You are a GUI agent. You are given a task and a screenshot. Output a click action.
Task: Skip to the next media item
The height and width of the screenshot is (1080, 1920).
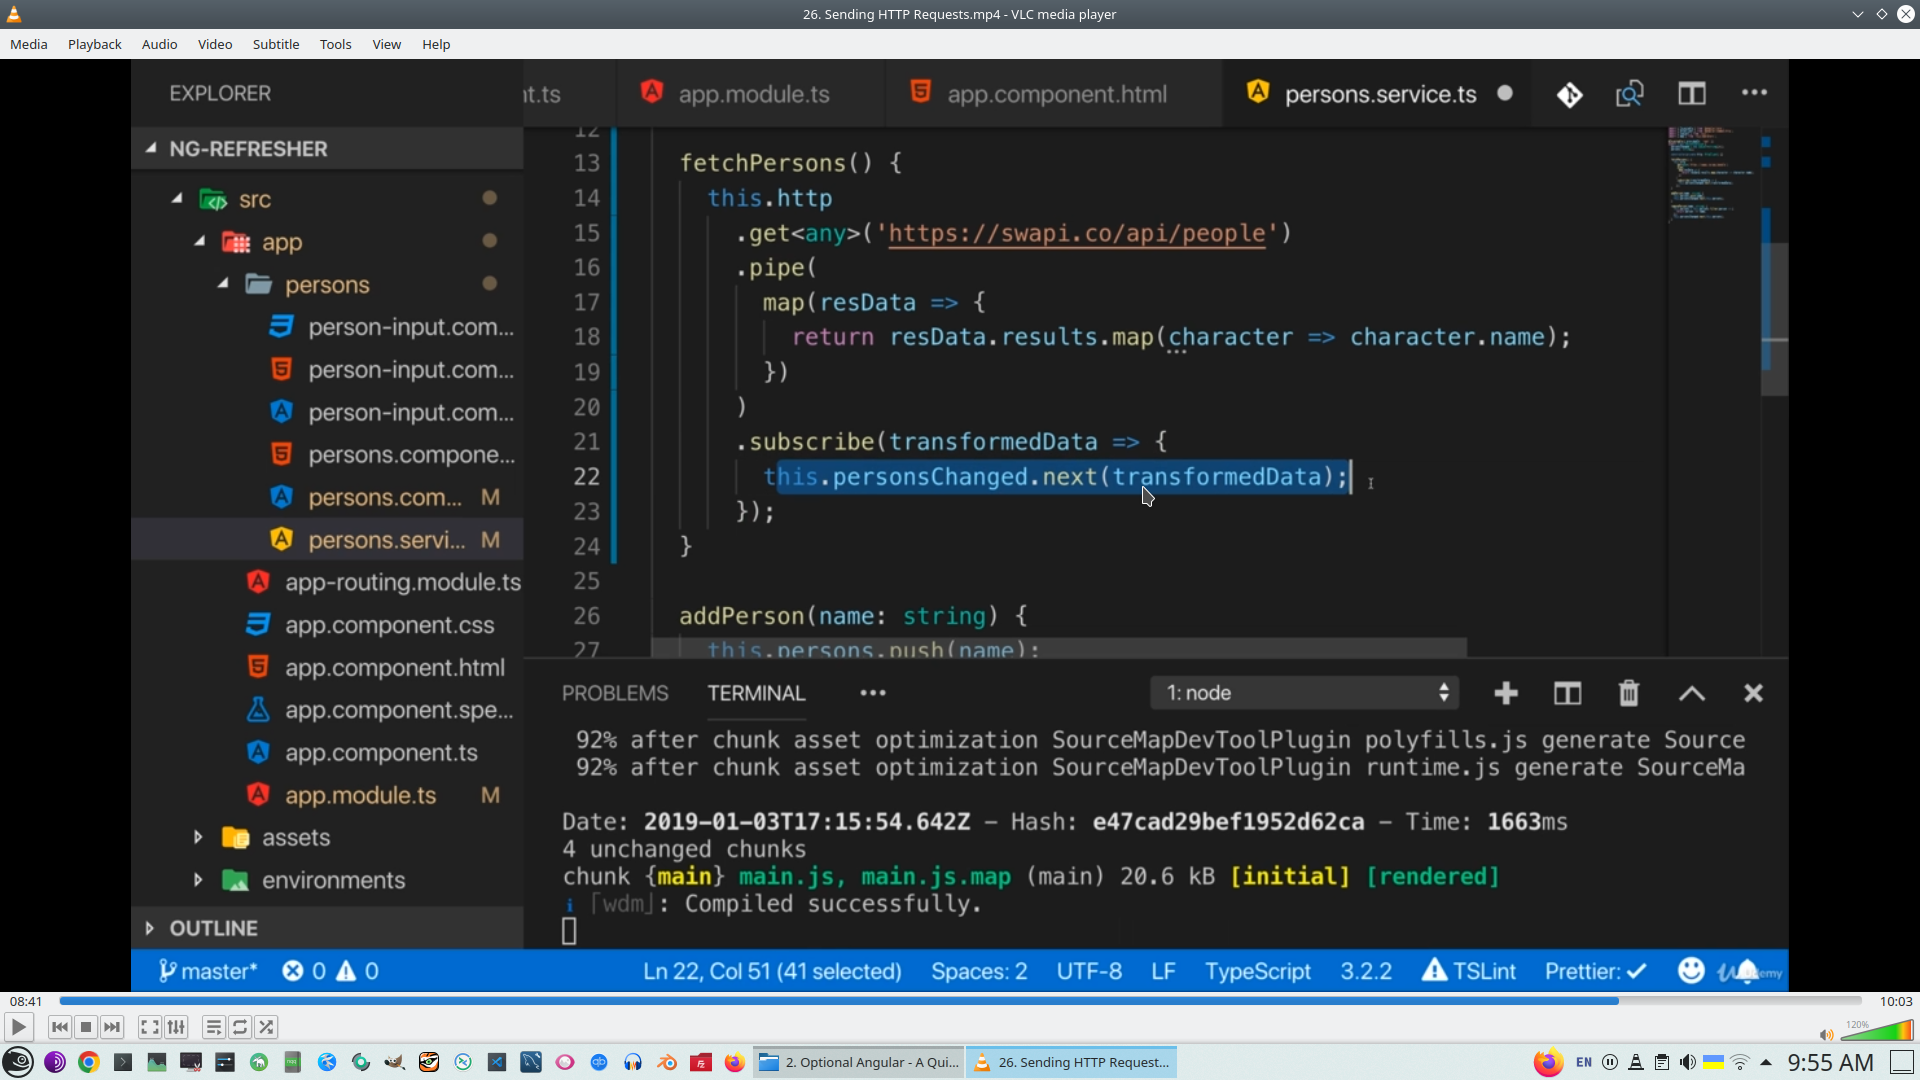click(x=112, y=1027)
